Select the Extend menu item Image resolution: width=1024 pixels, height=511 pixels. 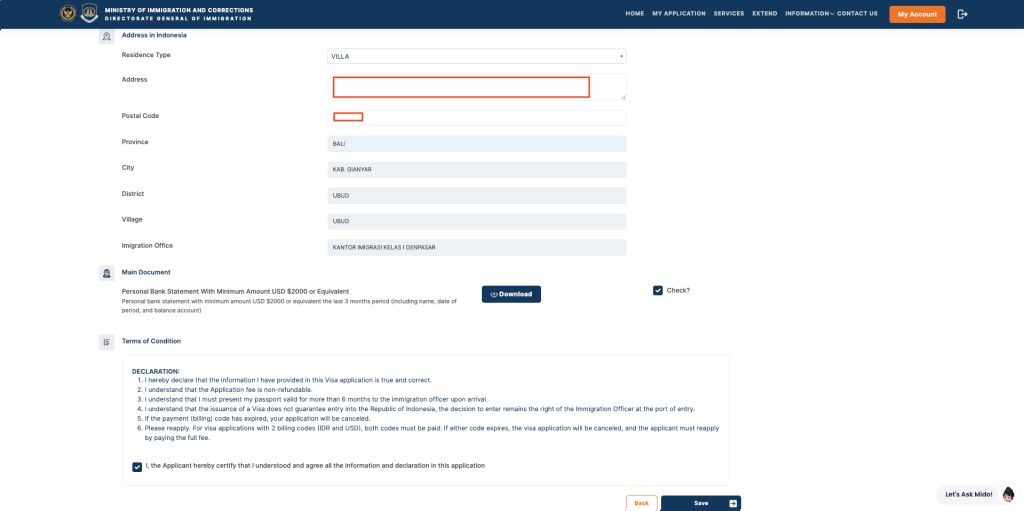click(764, 14)
